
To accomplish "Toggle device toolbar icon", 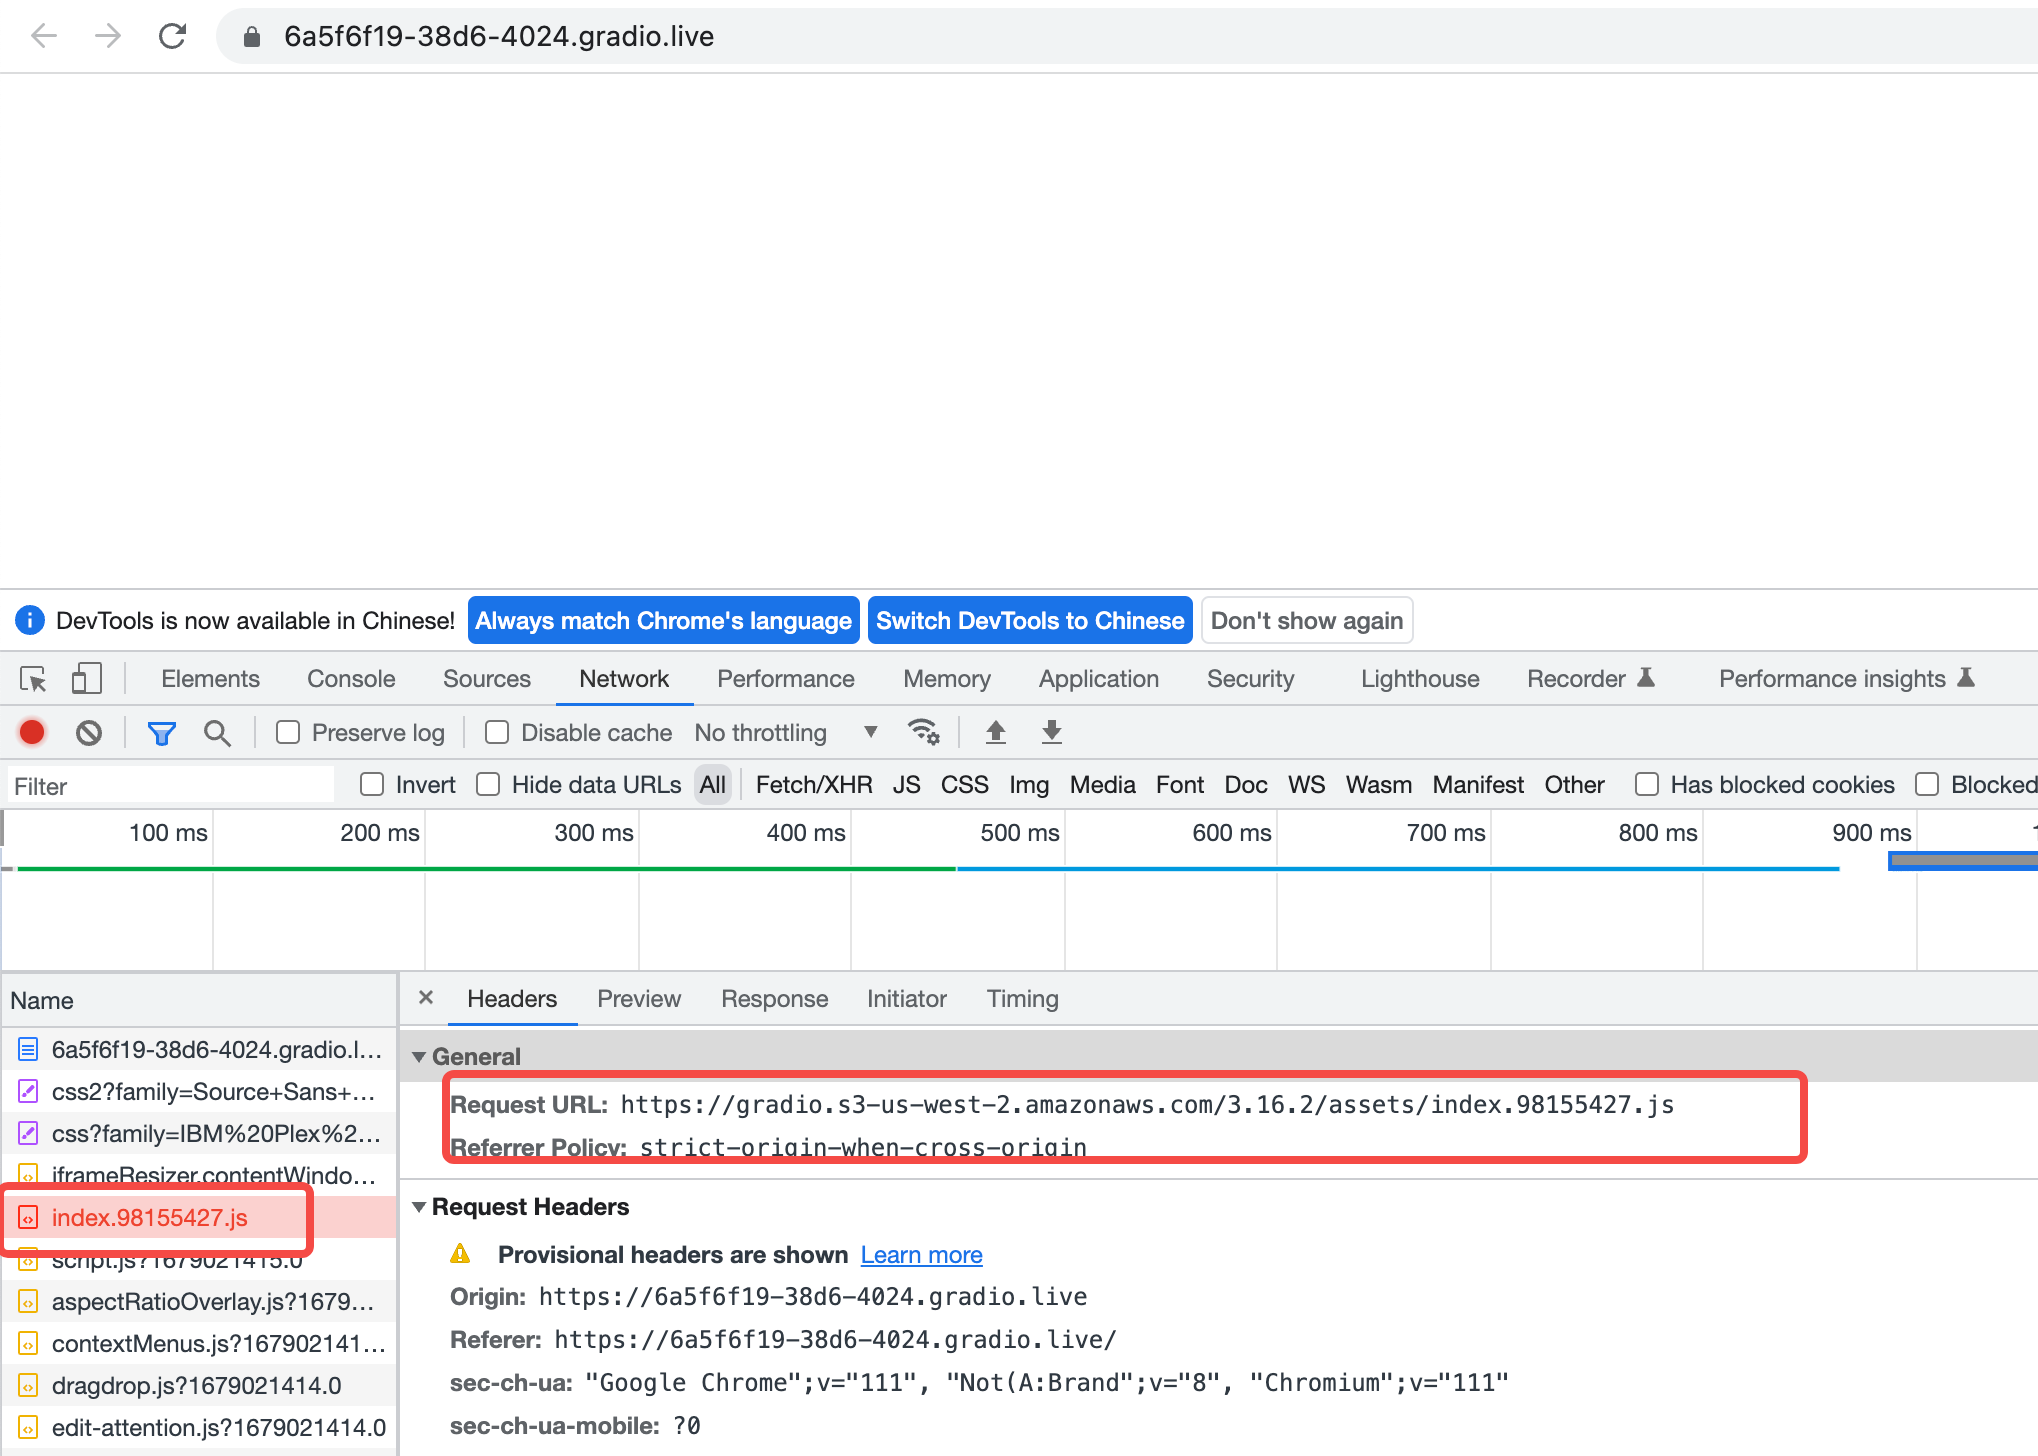I will pos(86,679).
